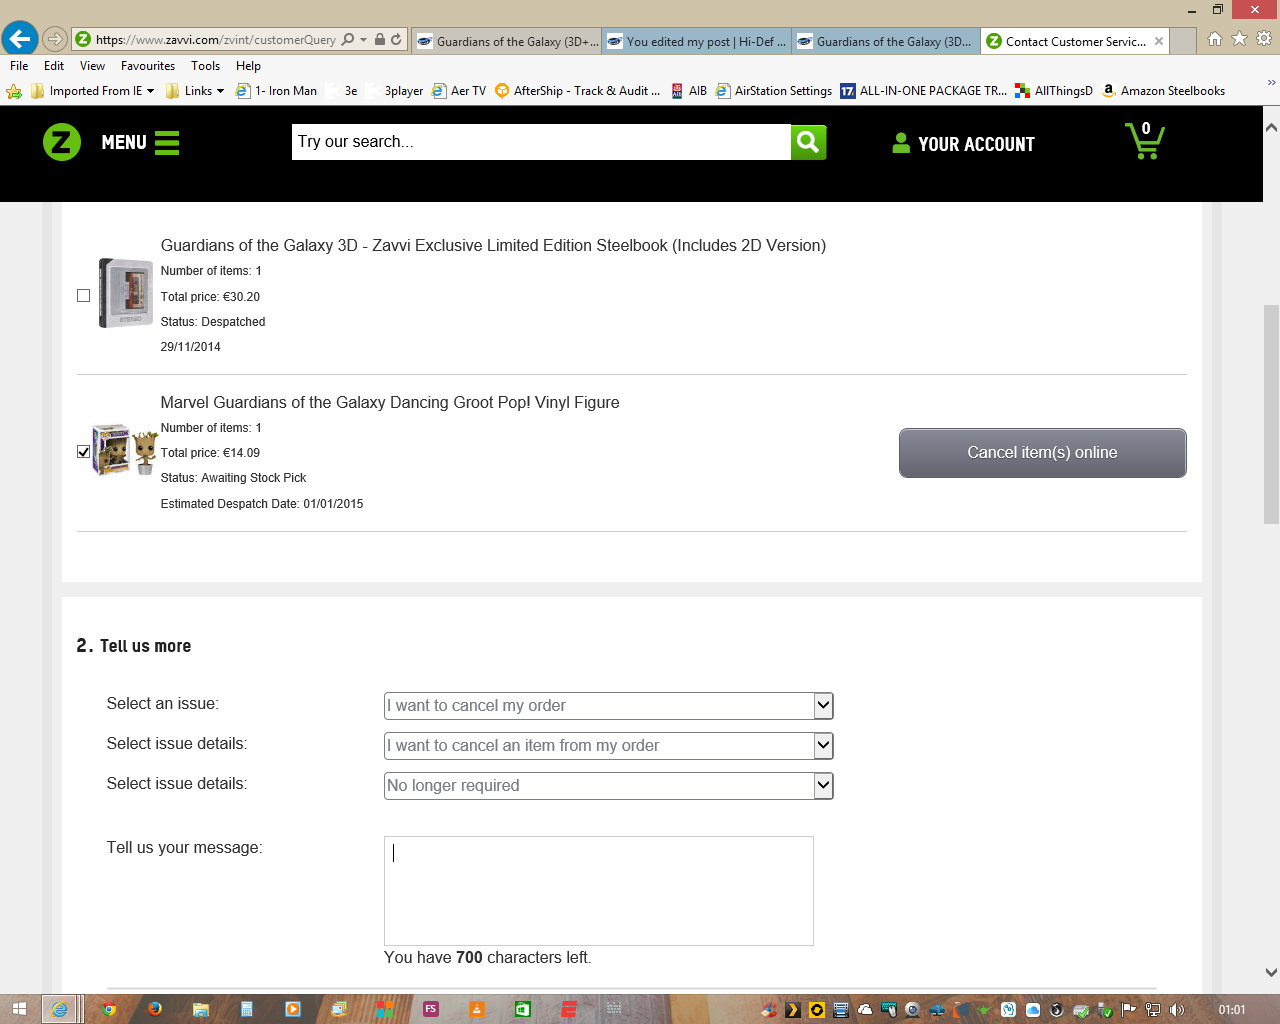1280x1024 pixels.
Task: Open AIB bookmark
Action: [689, 91]
